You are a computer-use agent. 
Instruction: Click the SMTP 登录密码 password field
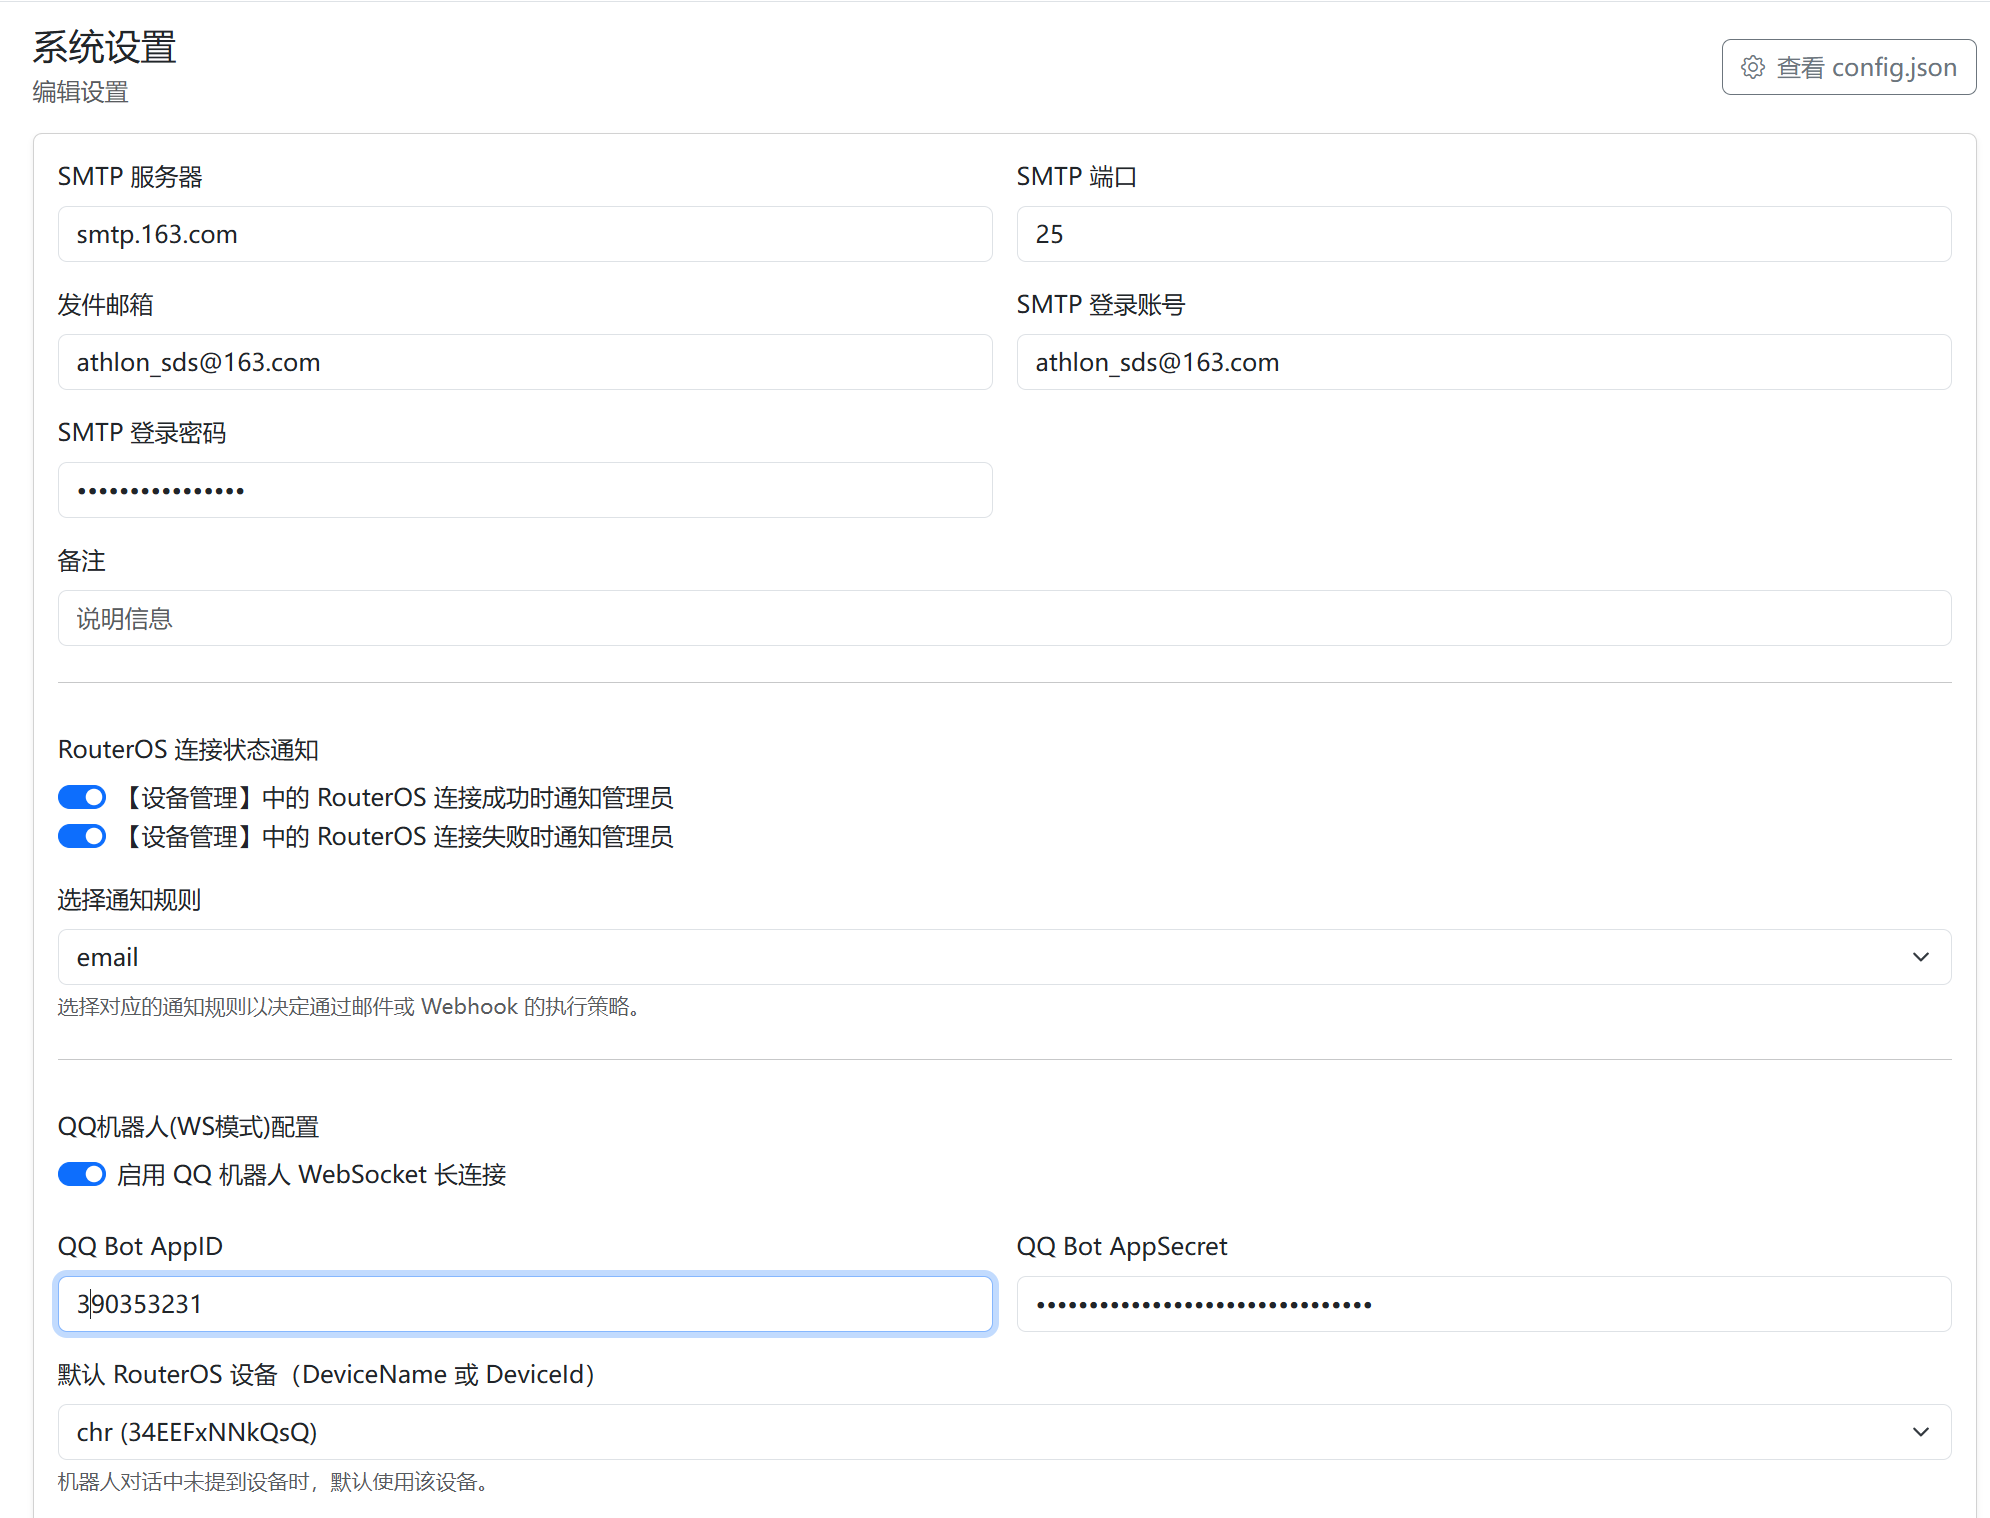tap(525, 490)
